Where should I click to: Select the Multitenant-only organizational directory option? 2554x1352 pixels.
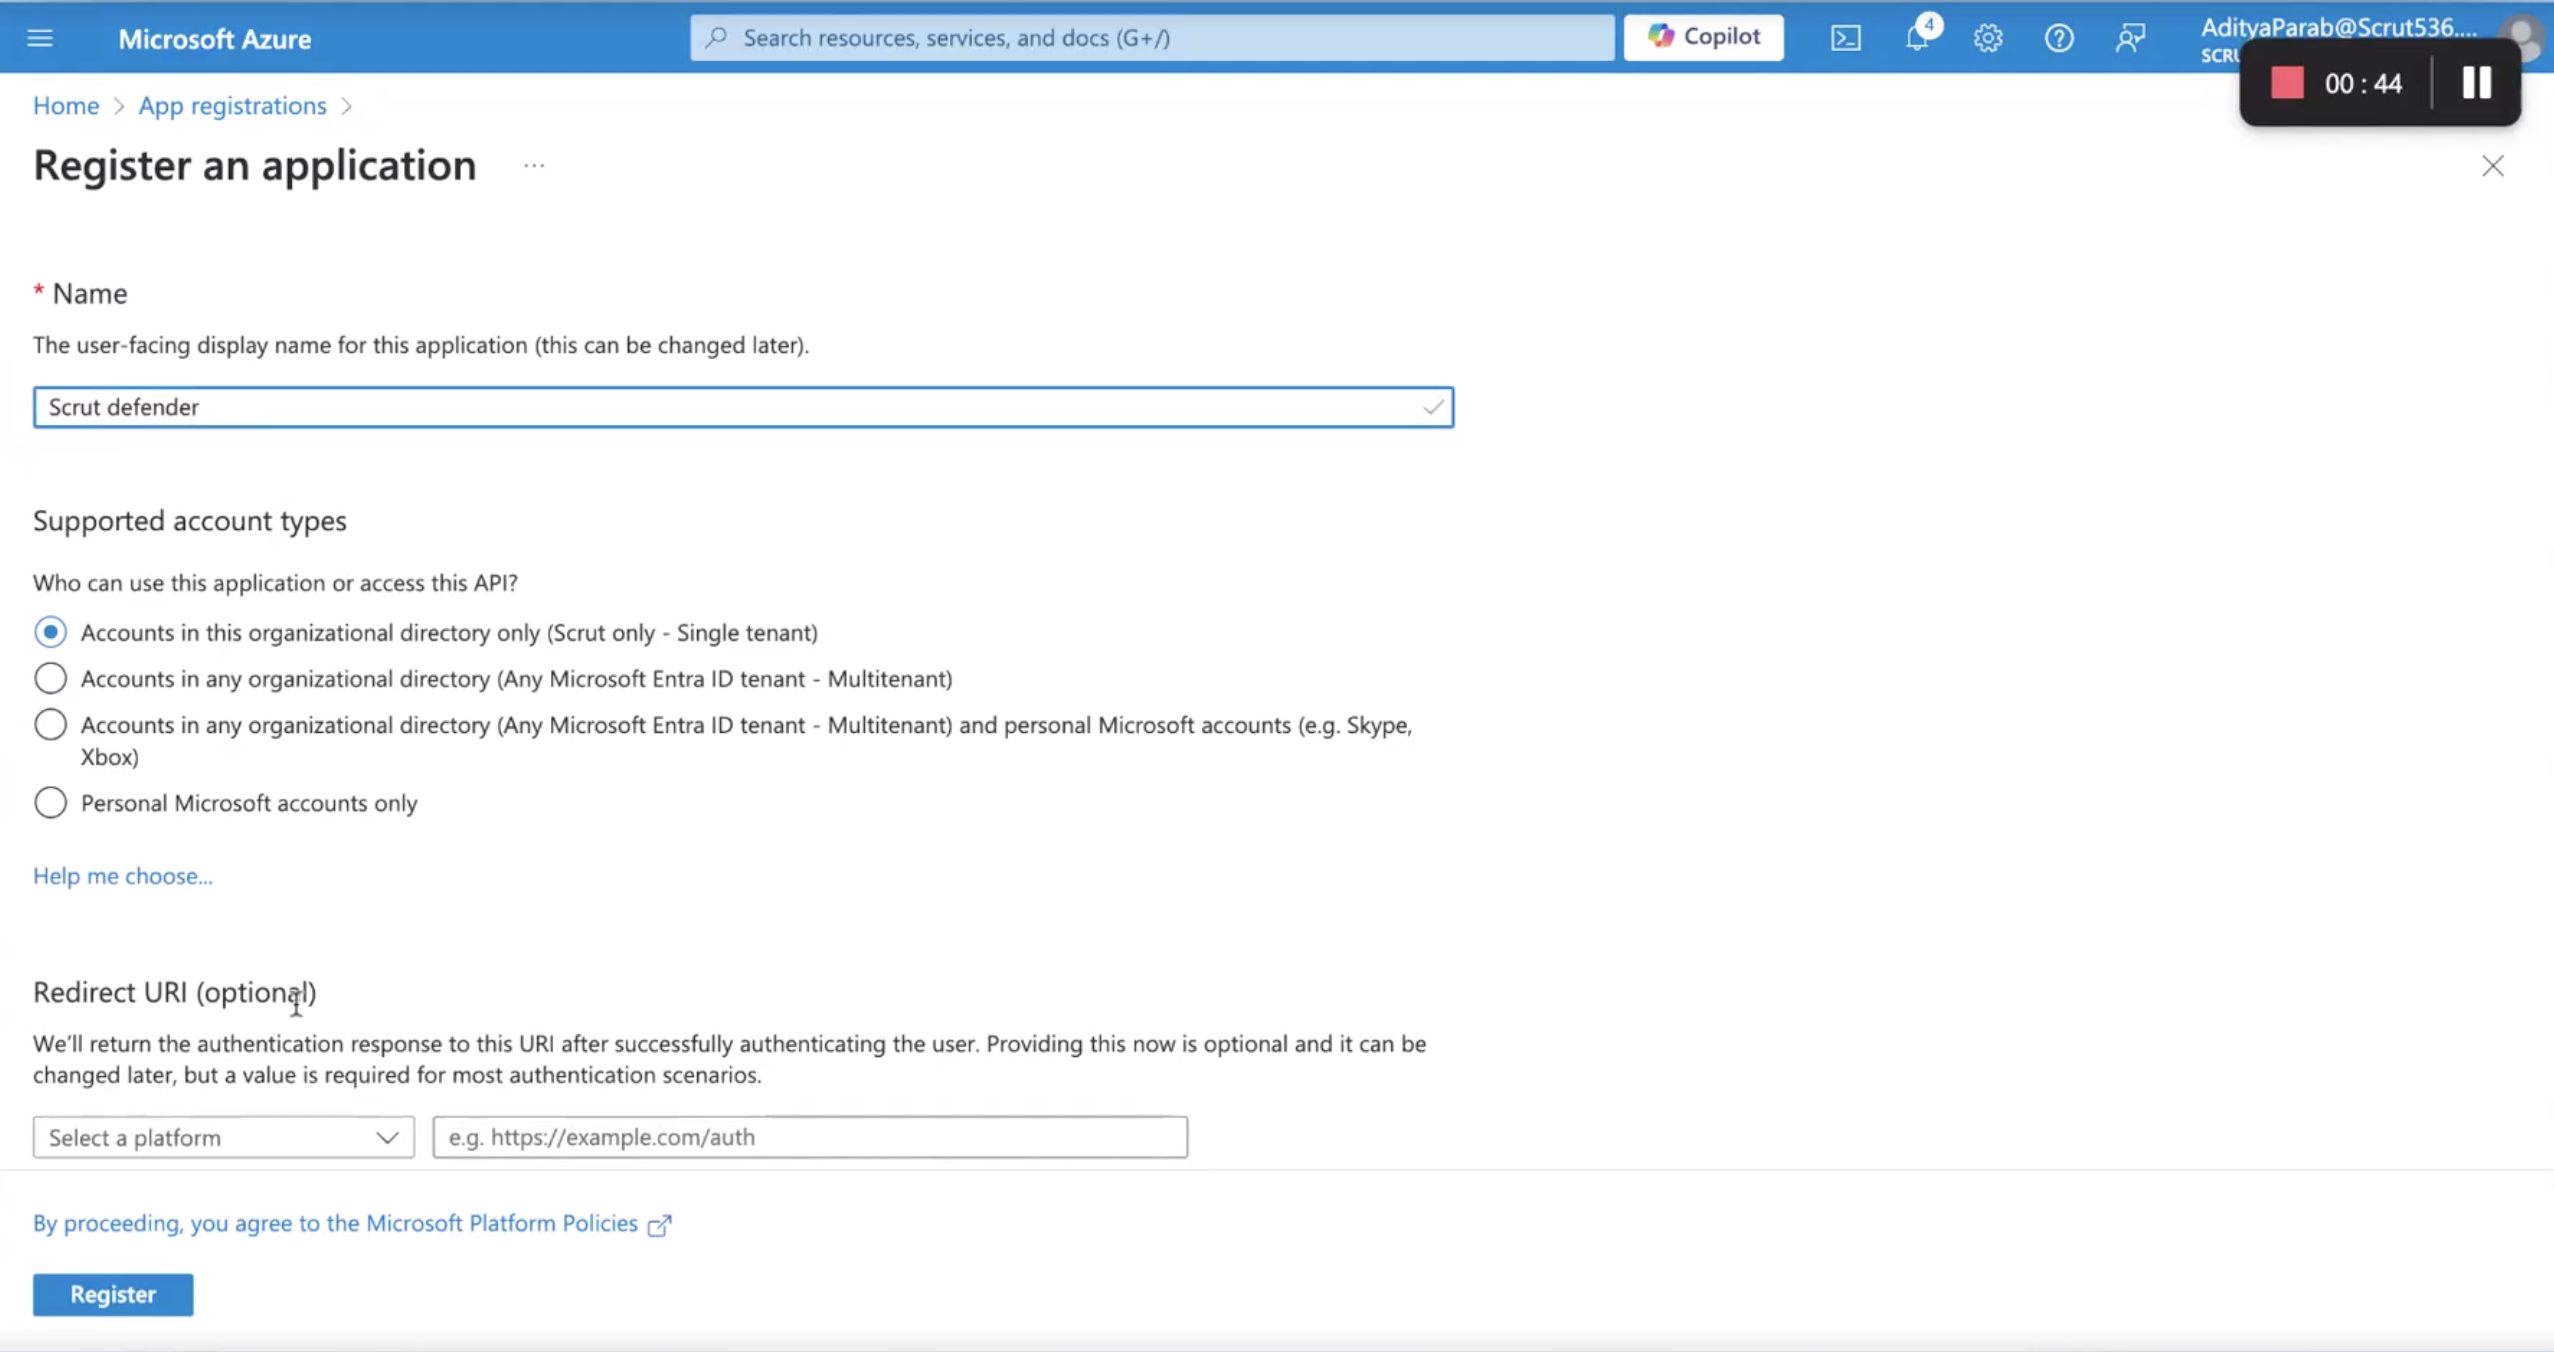coord(50,678)
